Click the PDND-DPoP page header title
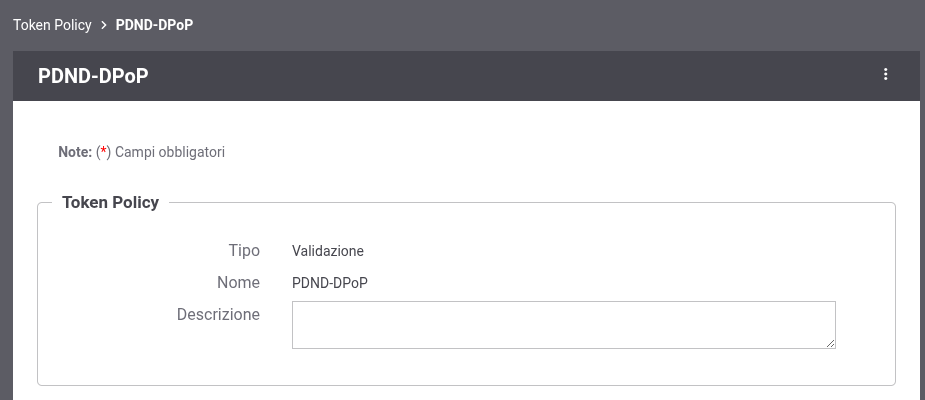This screenshot has height=400, width=925. tap(93, 76)
